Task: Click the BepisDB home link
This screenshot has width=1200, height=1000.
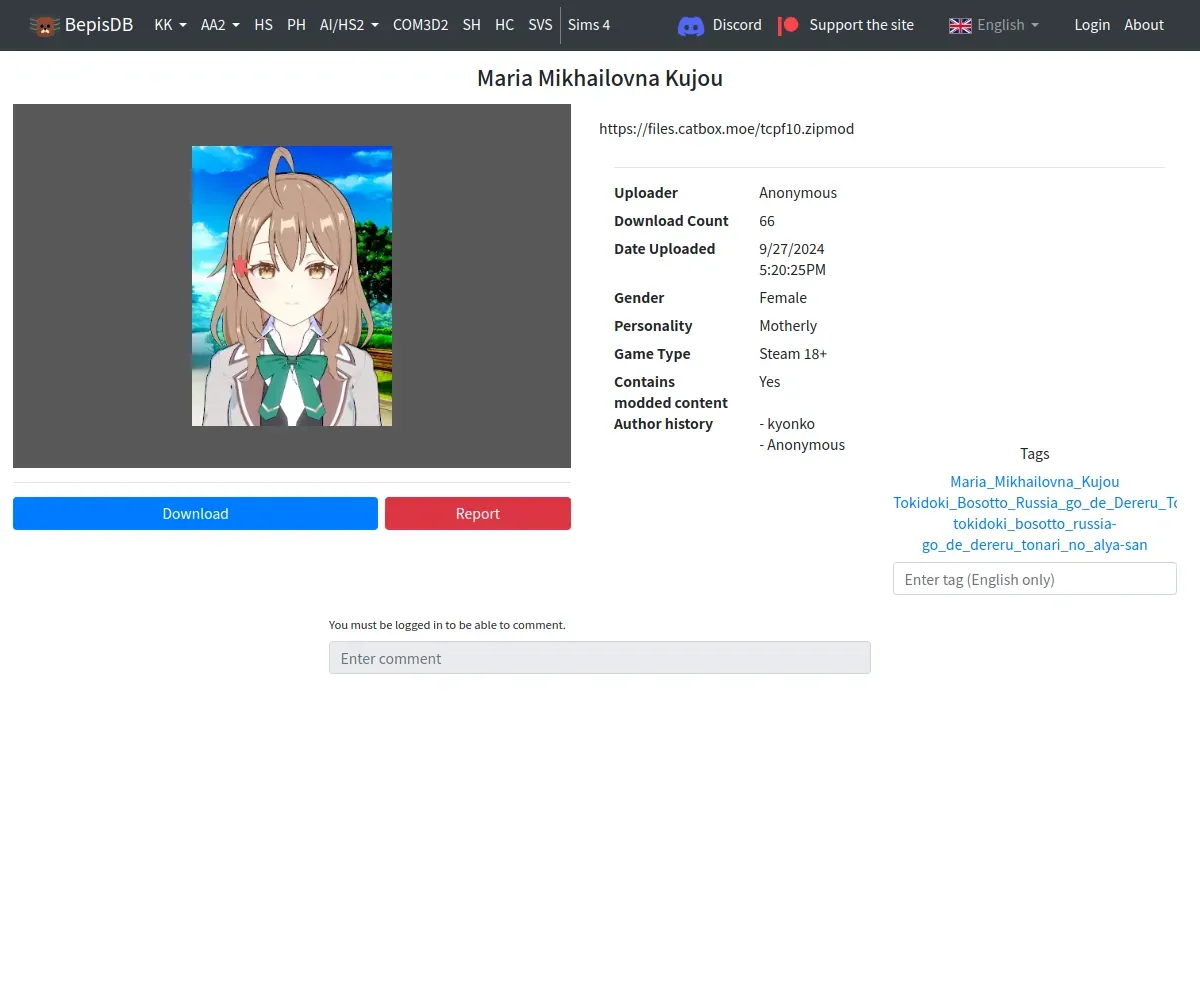Action: [81, 25]
